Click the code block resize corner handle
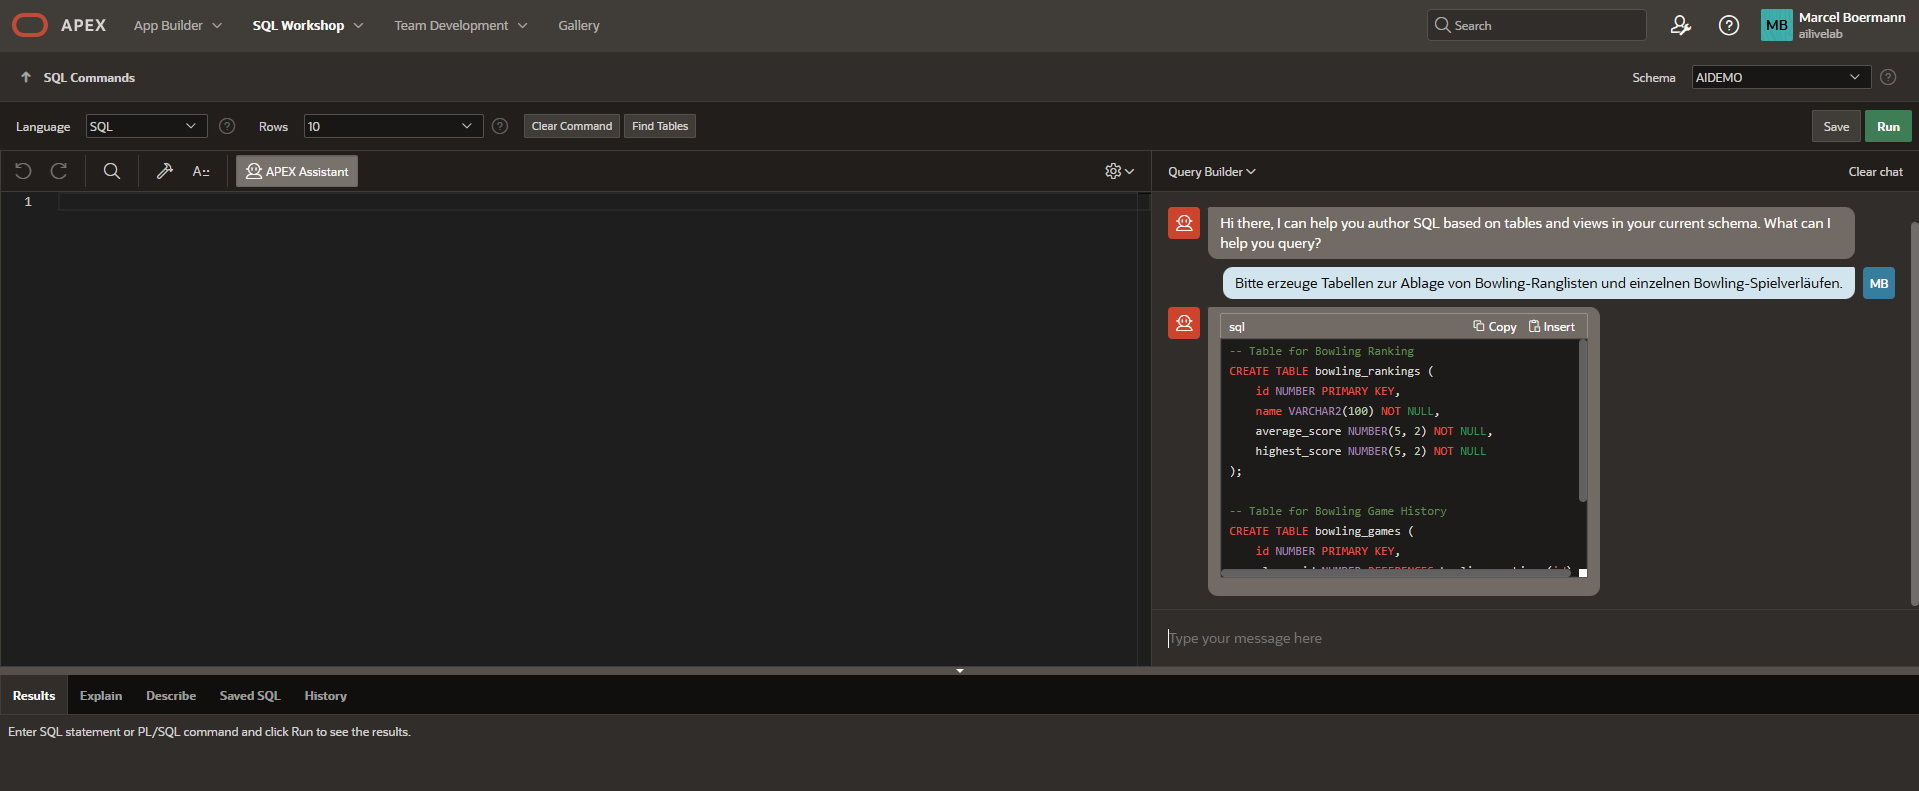Image resolution: width=1919 pixels, height=791 pixels. point(1583,573)
